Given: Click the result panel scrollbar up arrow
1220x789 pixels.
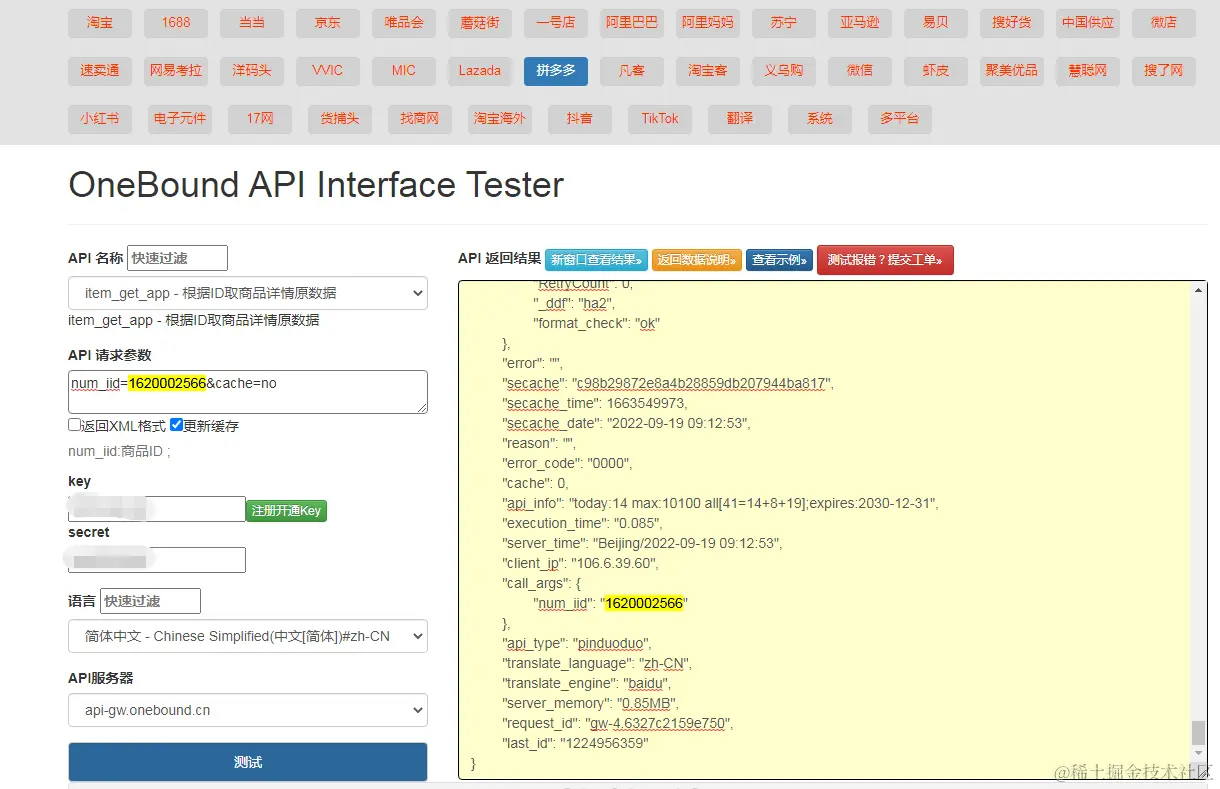Looking at the screenshot, I should [x=1200, y=289].
